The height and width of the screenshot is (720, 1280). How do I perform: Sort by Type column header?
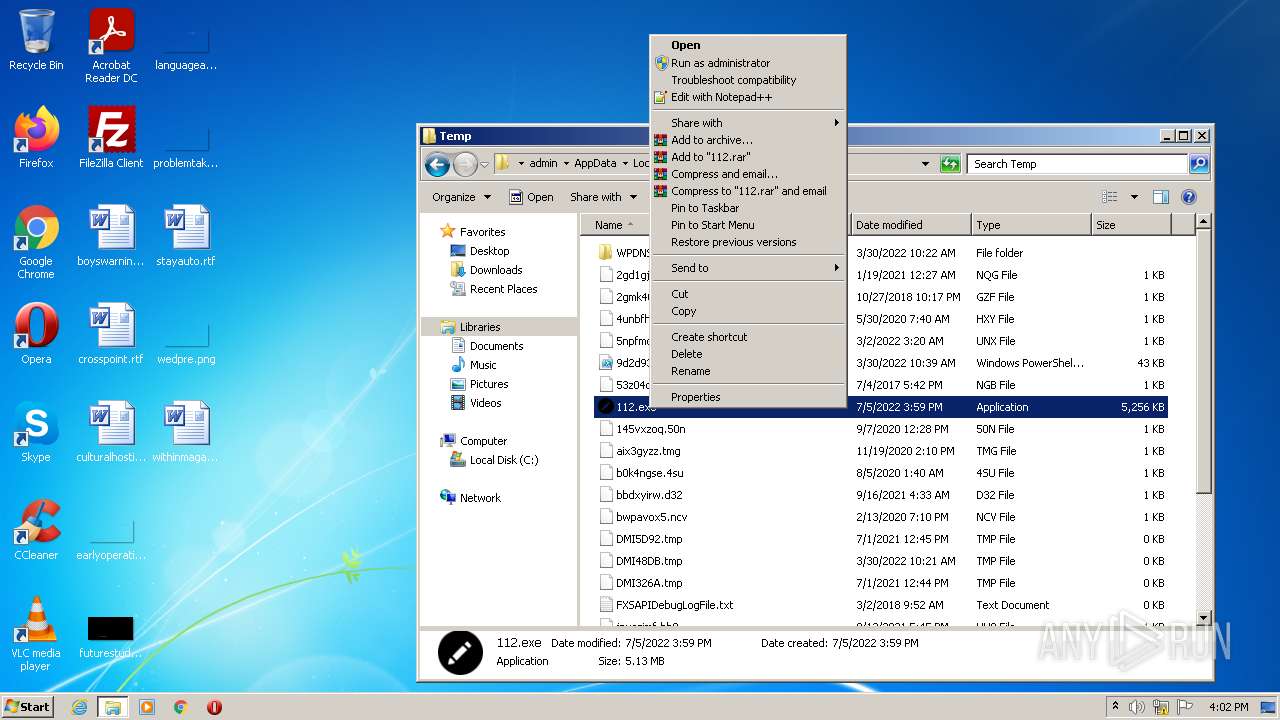click(1031, 225)
